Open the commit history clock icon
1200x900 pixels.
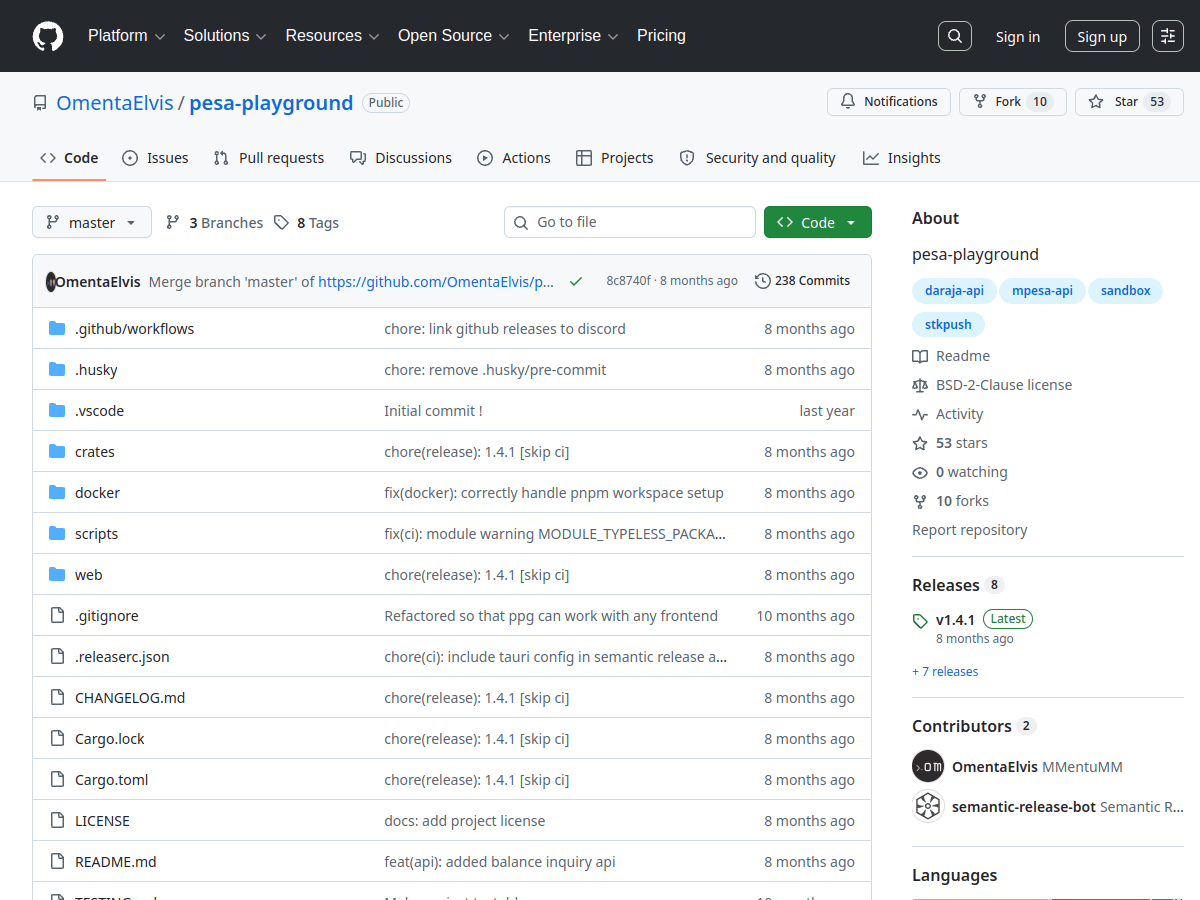click(763, 281)
